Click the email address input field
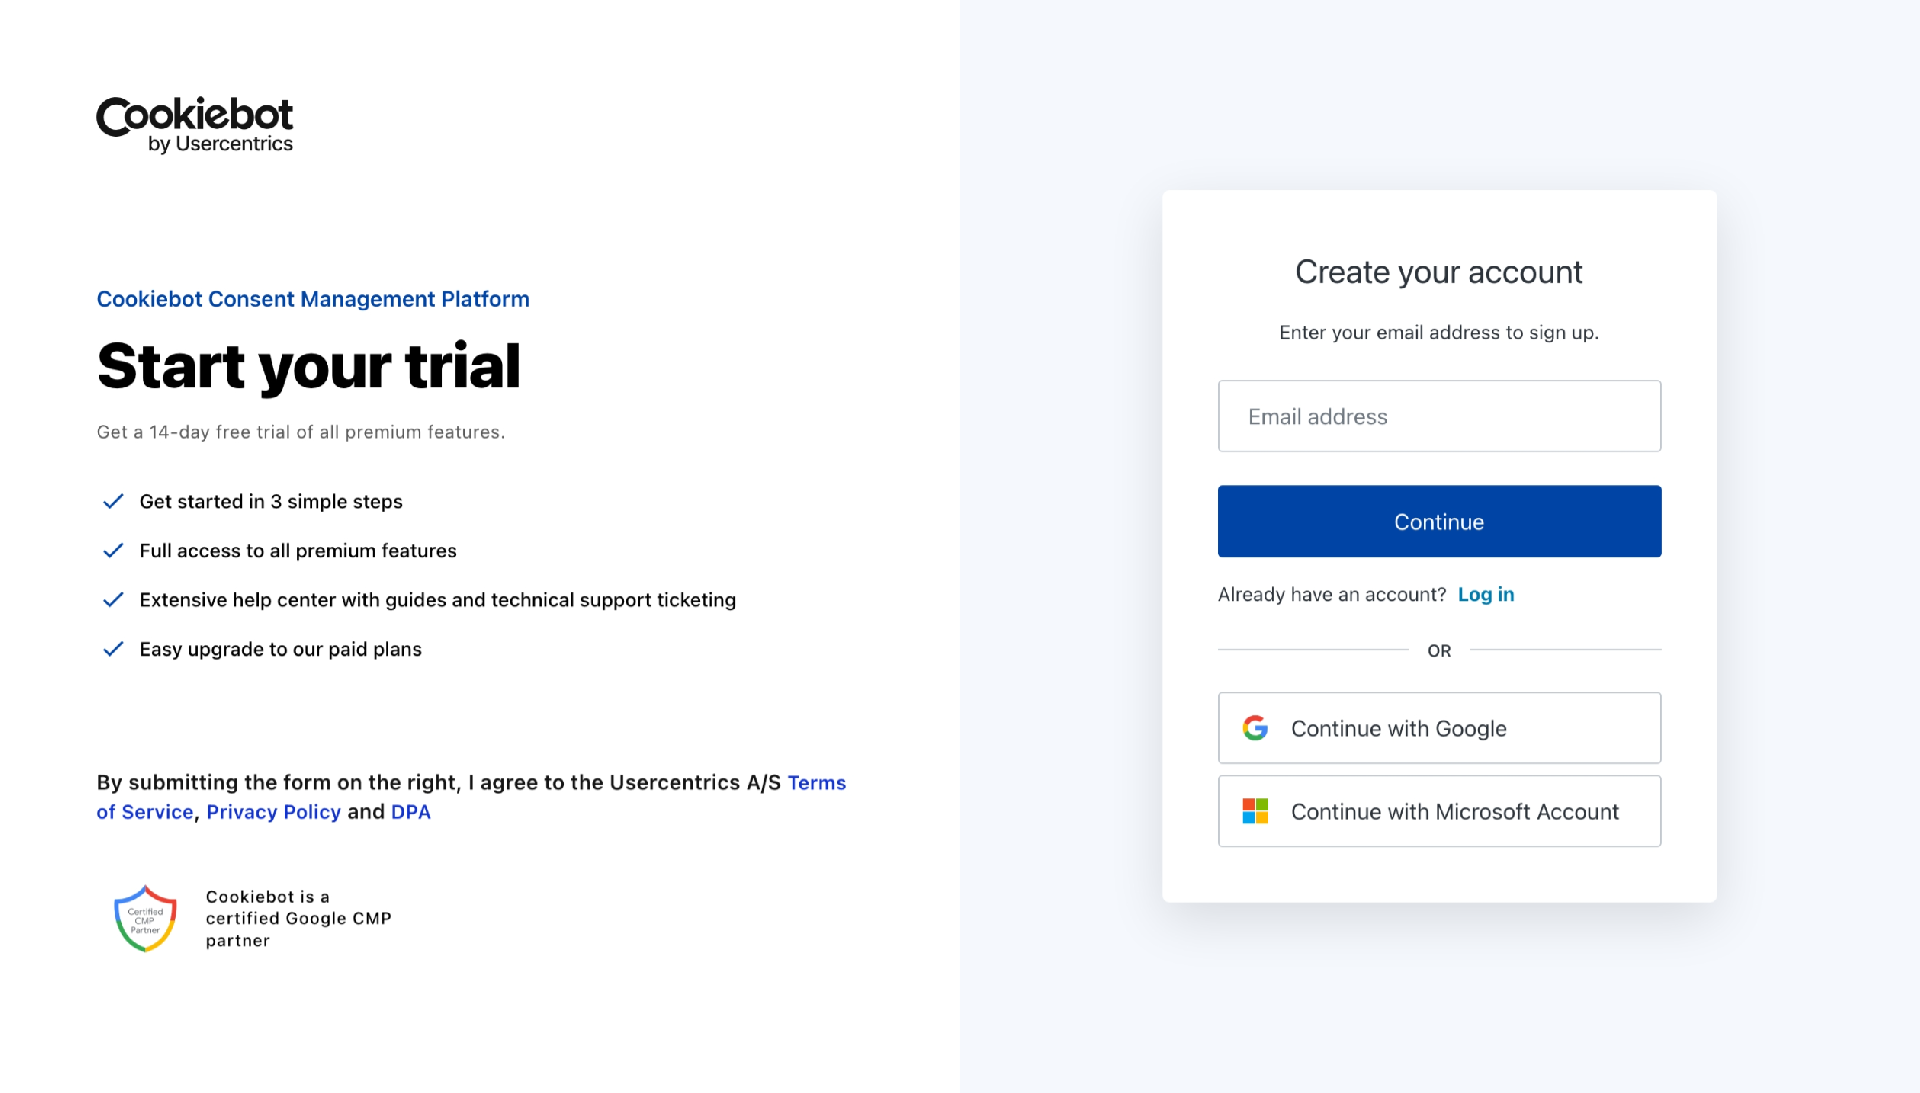 pos(1439,415)
